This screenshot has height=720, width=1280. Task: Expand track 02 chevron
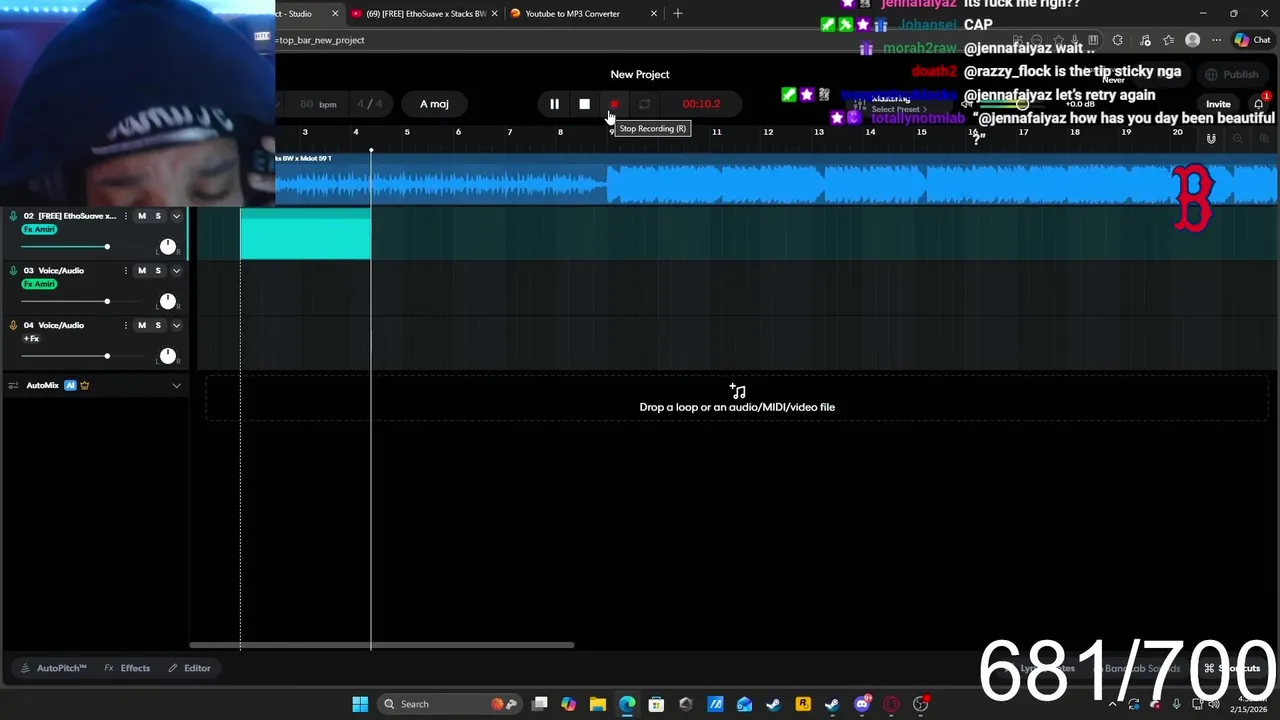click(177, 216)
